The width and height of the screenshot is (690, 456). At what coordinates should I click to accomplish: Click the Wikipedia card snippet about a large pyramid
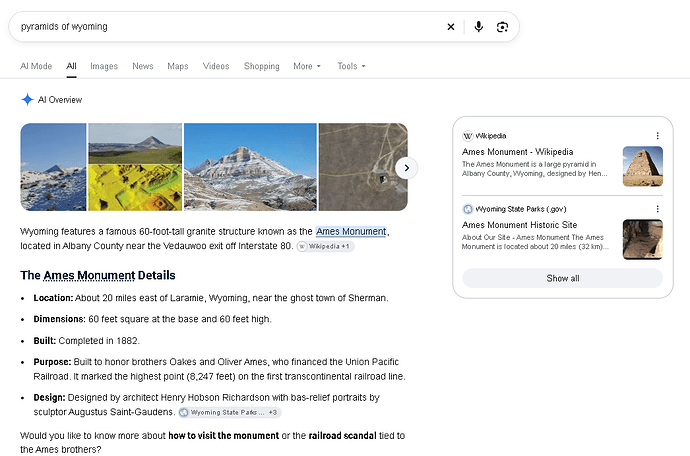point(534,169)
